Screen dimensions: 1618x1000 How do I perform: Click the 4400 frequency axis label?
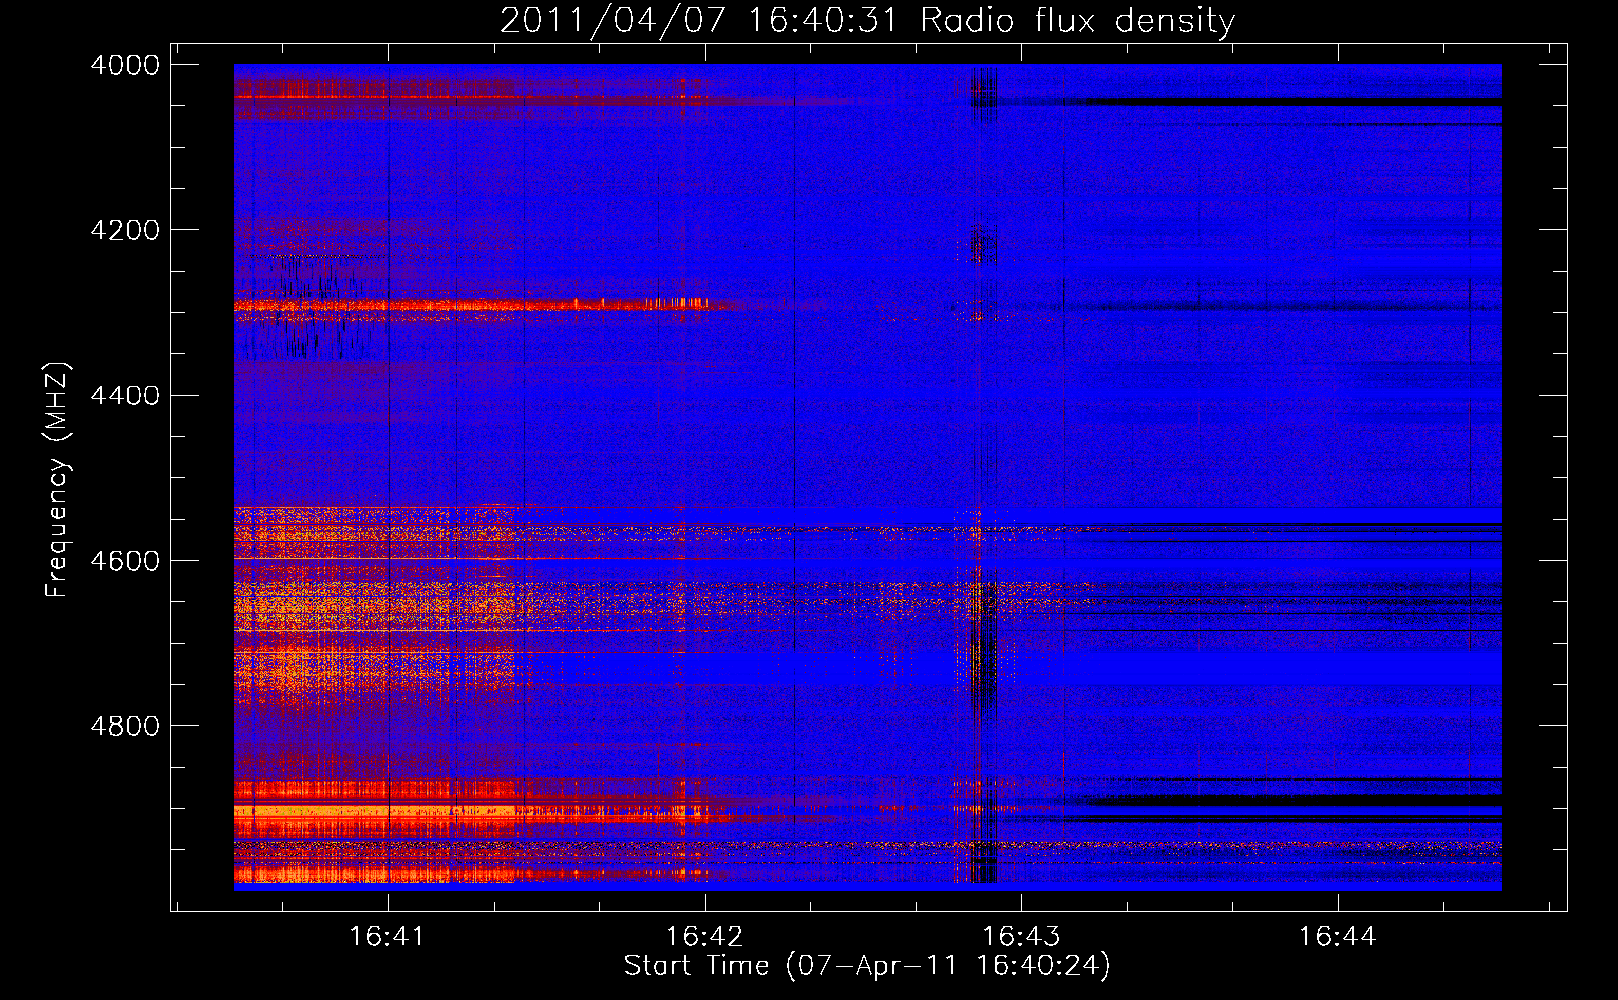click(x=125, y=396)
